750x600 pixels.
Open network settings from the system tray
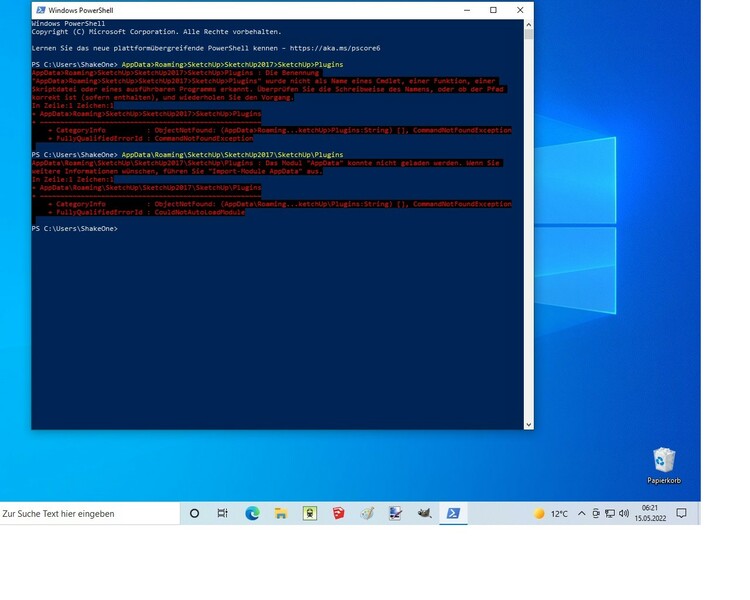(609, 513)
